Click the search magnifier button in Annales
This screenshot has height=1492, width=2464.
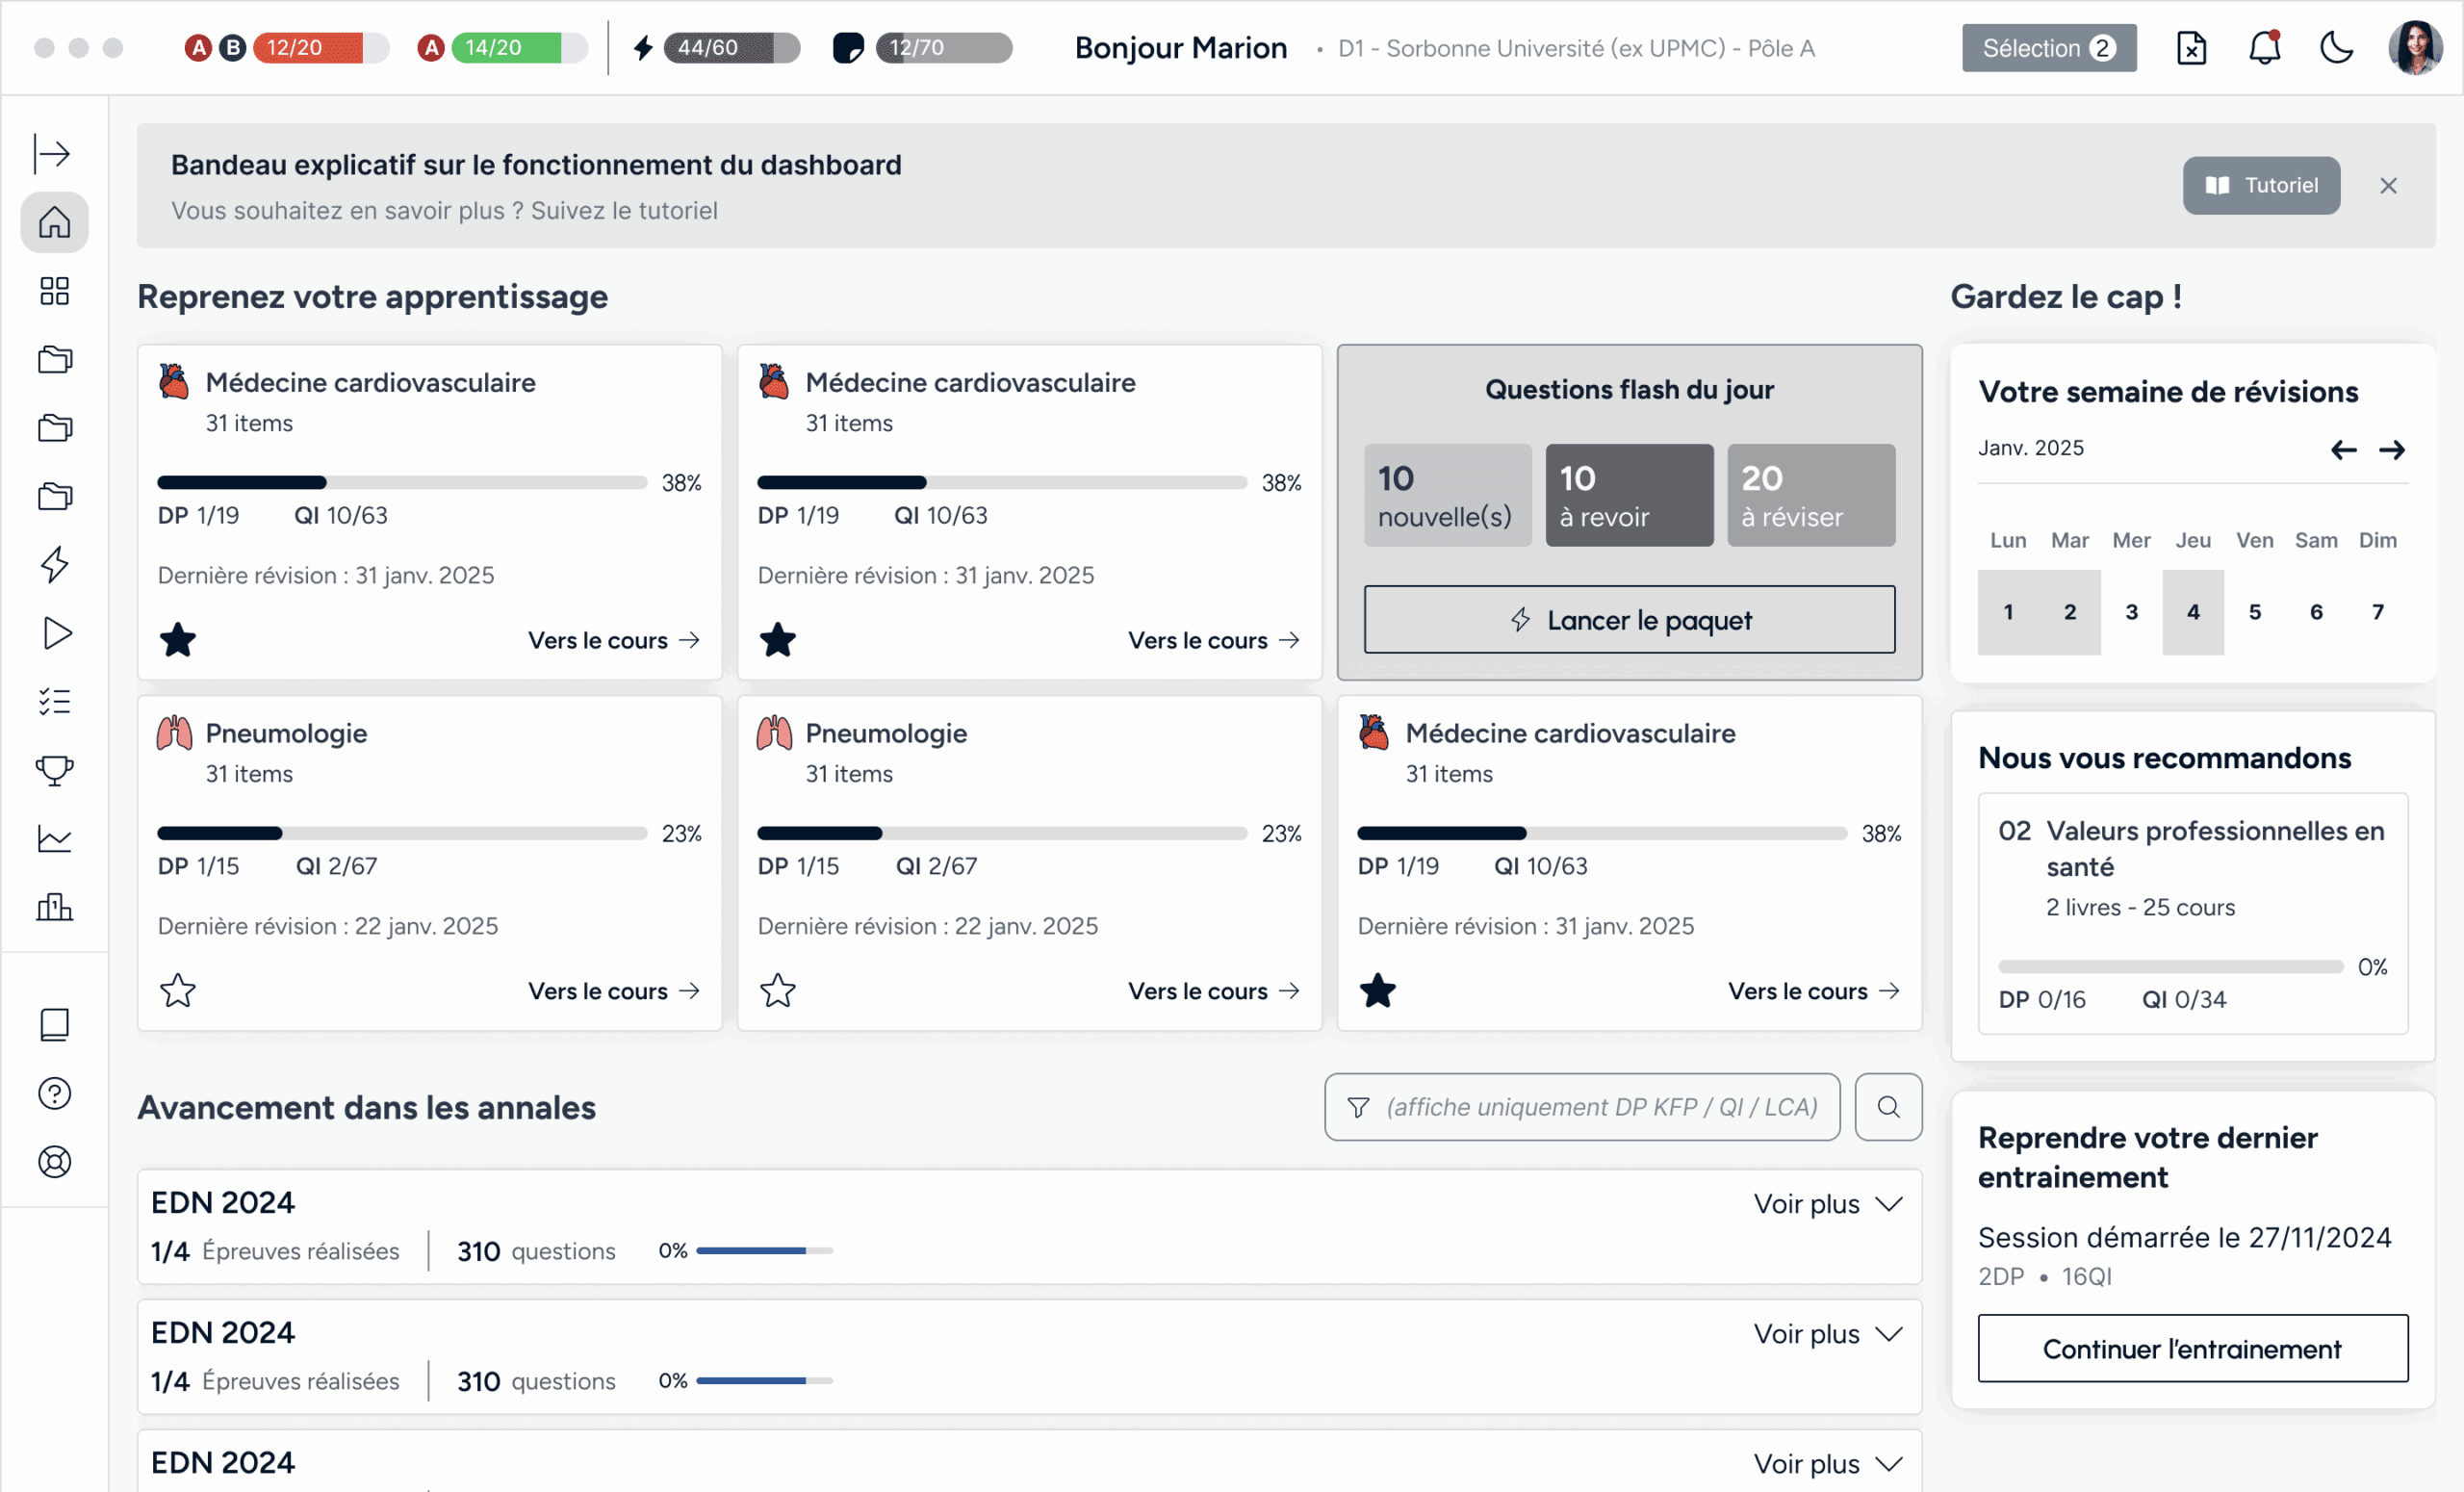pyautogui.click(x=1888, y=1107)
